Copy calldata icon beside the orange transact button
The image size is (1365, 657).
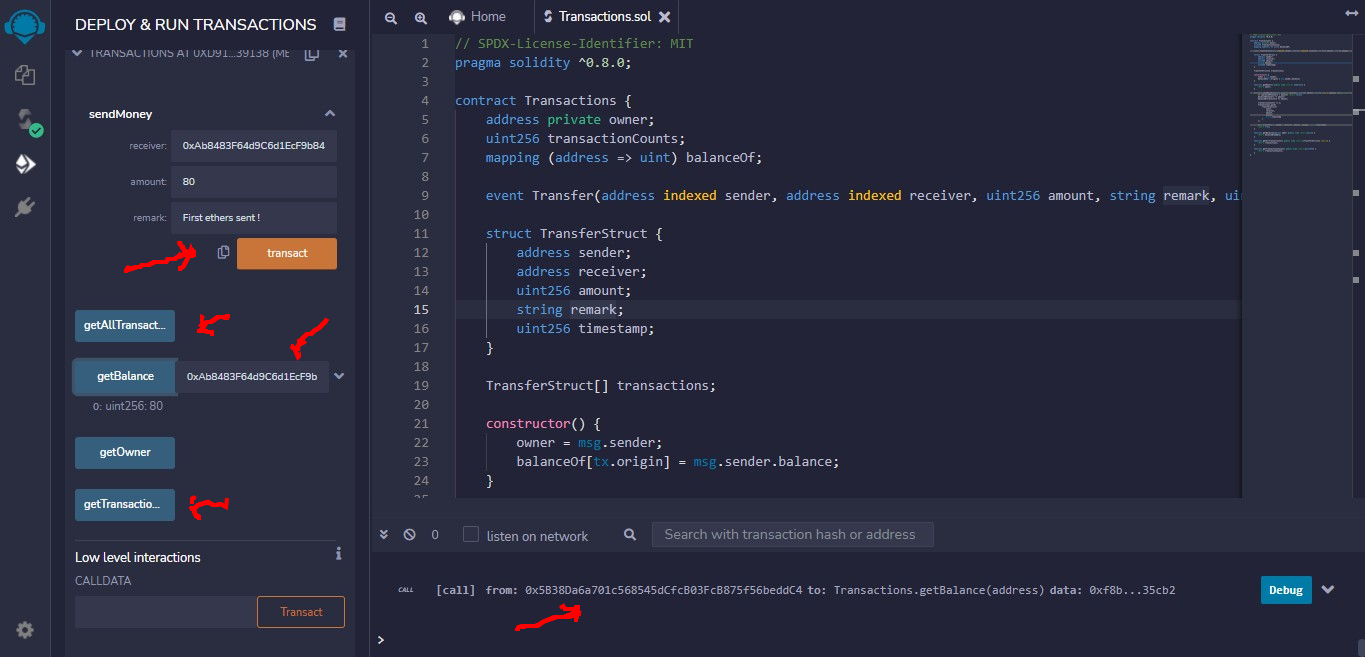click(224, 253)
